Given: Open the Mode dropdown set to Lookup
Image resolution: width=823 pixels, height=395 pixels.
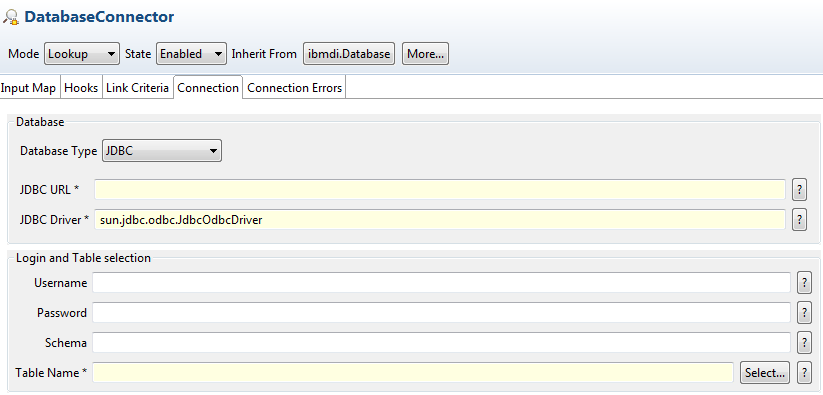Looking at the screenshot, I should [82, 54].
